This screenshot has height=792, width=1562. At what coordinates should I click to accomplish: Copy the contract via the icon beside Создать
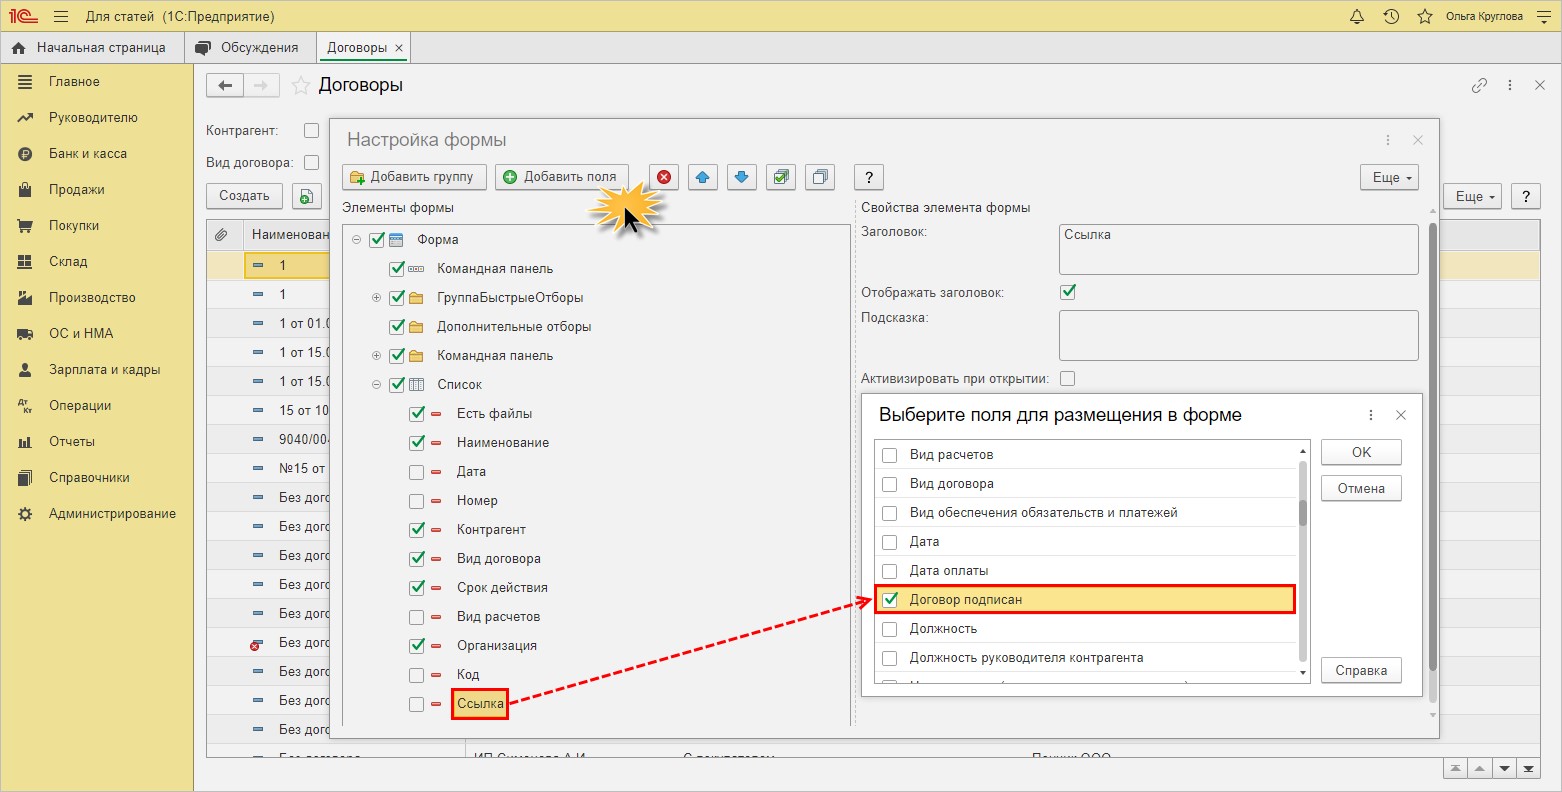[x=306, y=197]
